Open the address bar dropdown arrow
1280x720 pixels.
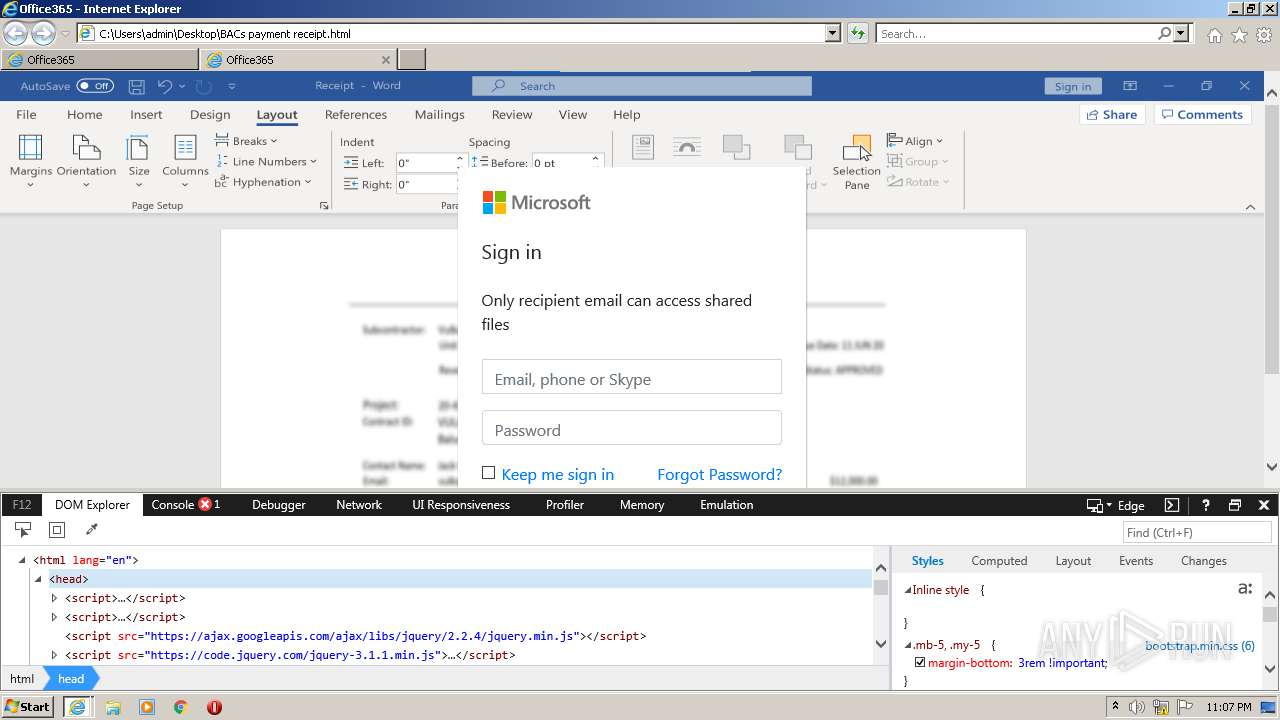tap(833, 33)
